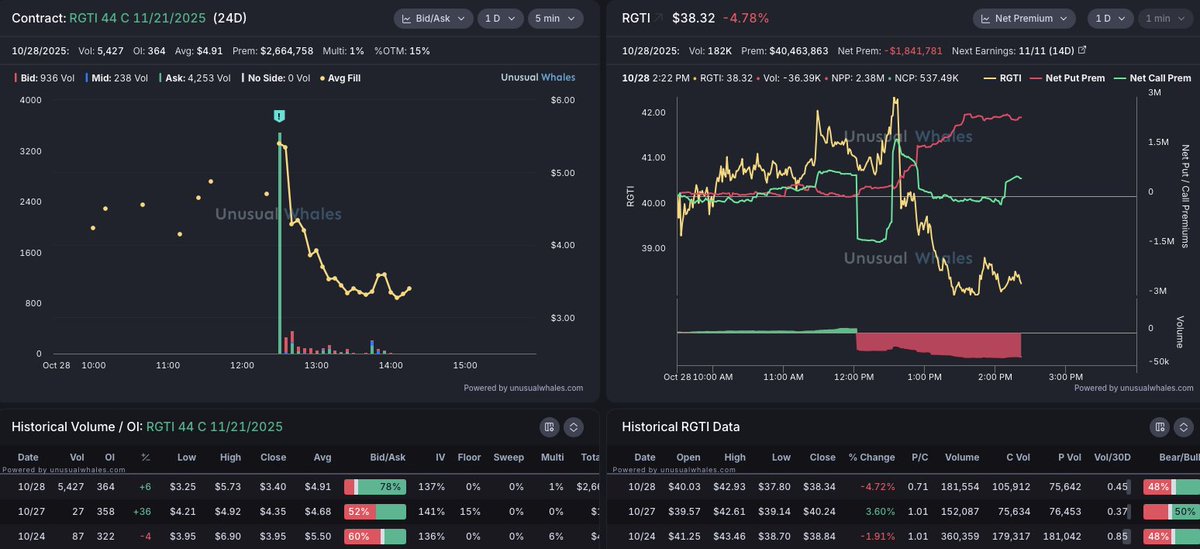
Task: Click column settings icon in Historical RGTI Data
Action: (1159, 427)
